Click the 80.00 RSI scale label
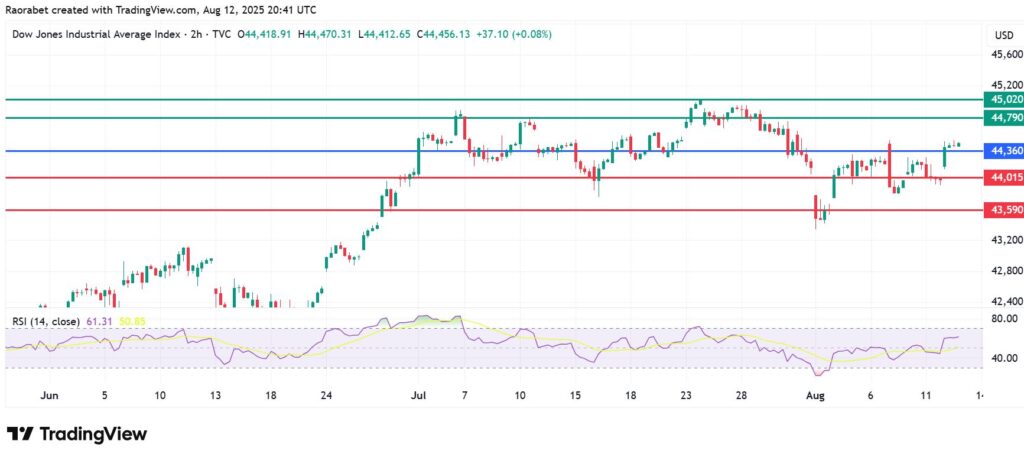Image resolution: width=1024 pixels, height=457 pixels. (x=1003, y=320)
